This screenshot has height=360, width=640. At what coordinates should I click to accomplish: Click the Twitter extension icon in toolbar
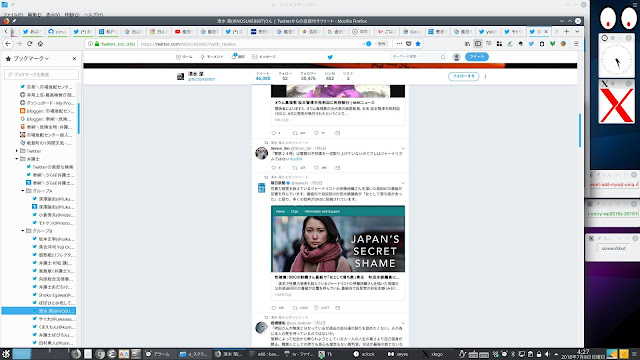531,44
